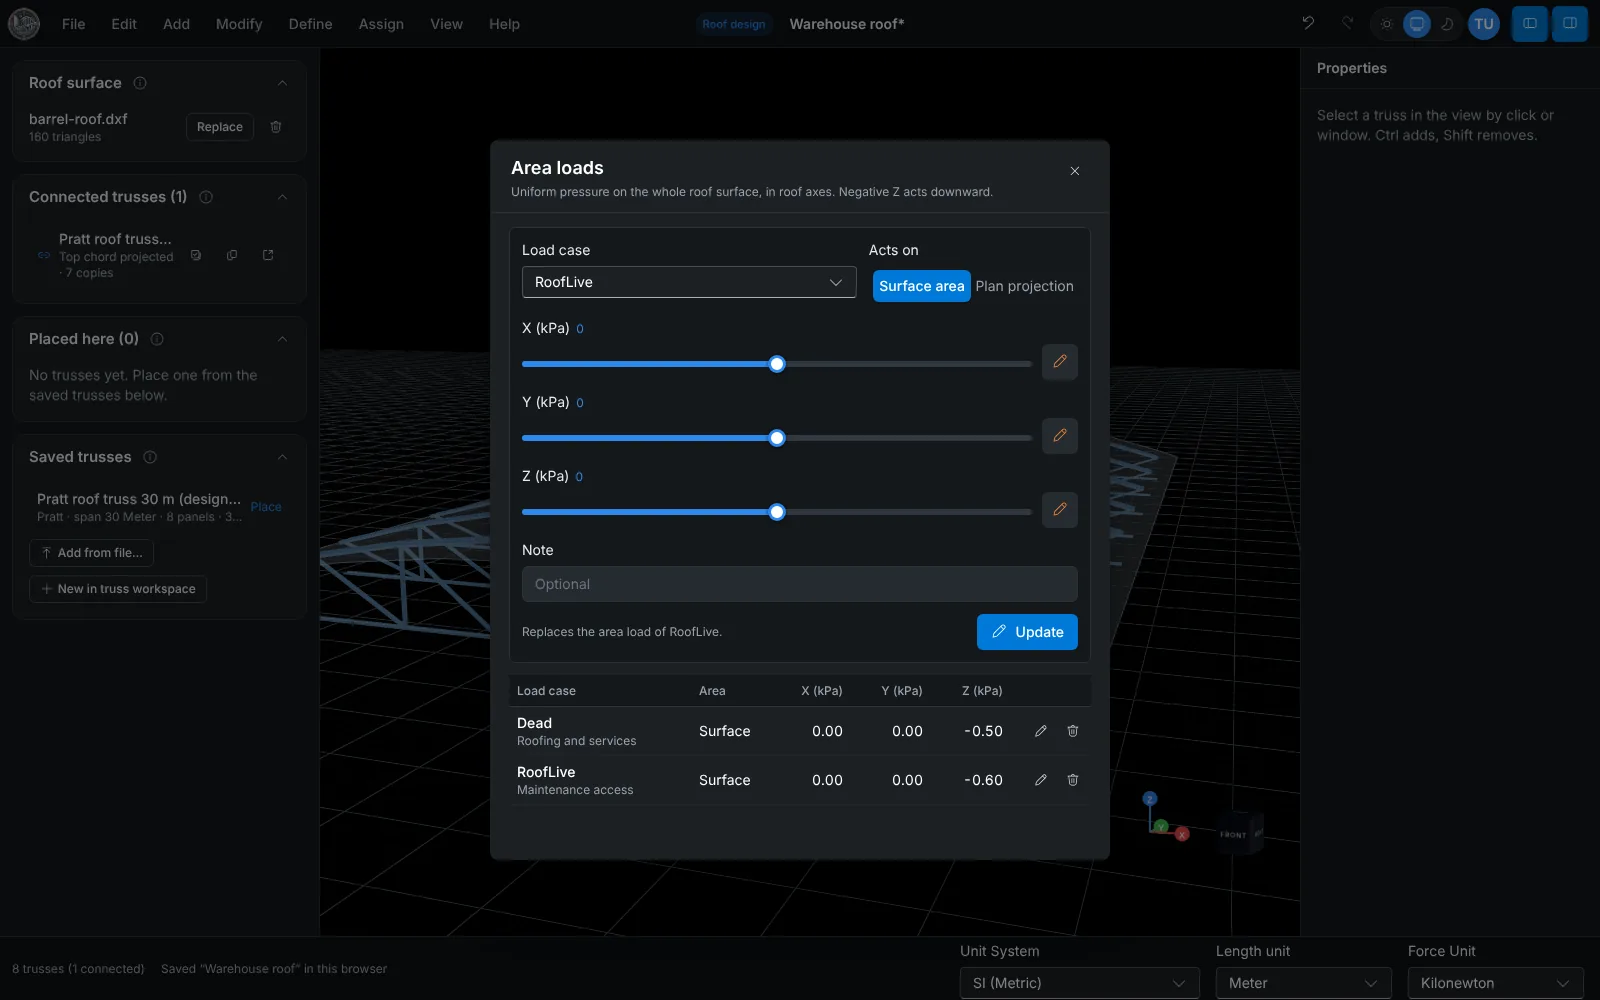
Task: Click info icon beside Saved trusses
Action: 150,457
